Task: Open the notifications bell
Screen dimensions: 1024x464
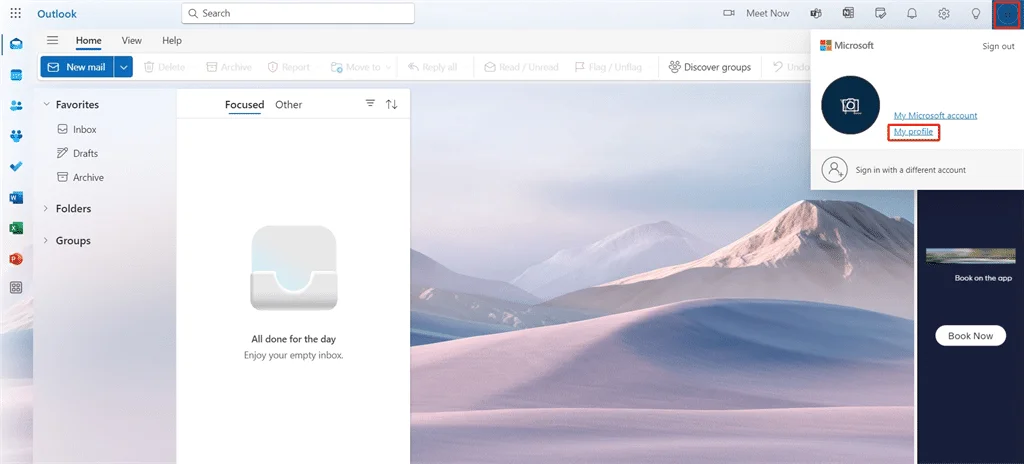Action: click(x=912, y=13)
